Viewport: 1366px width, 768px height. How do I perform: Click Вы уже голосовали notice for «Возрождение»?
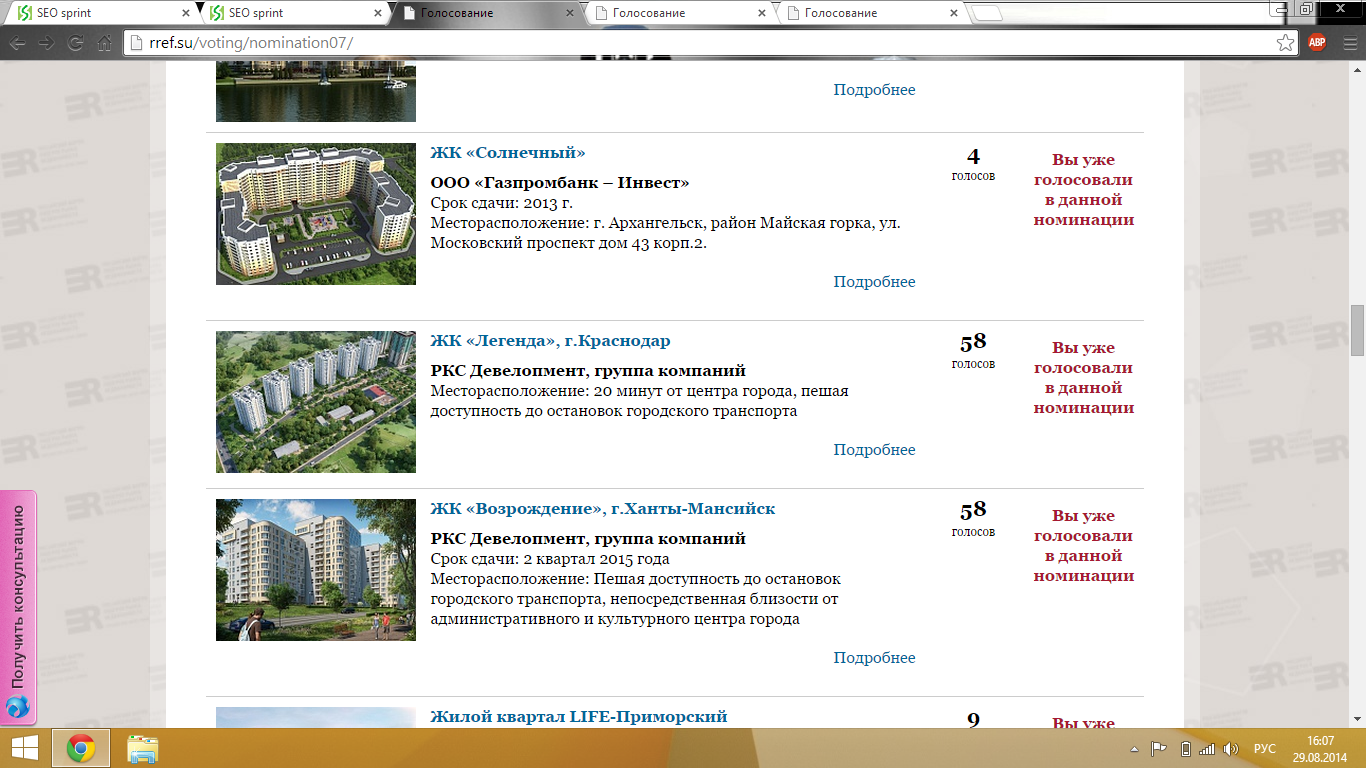(1084, 546)
